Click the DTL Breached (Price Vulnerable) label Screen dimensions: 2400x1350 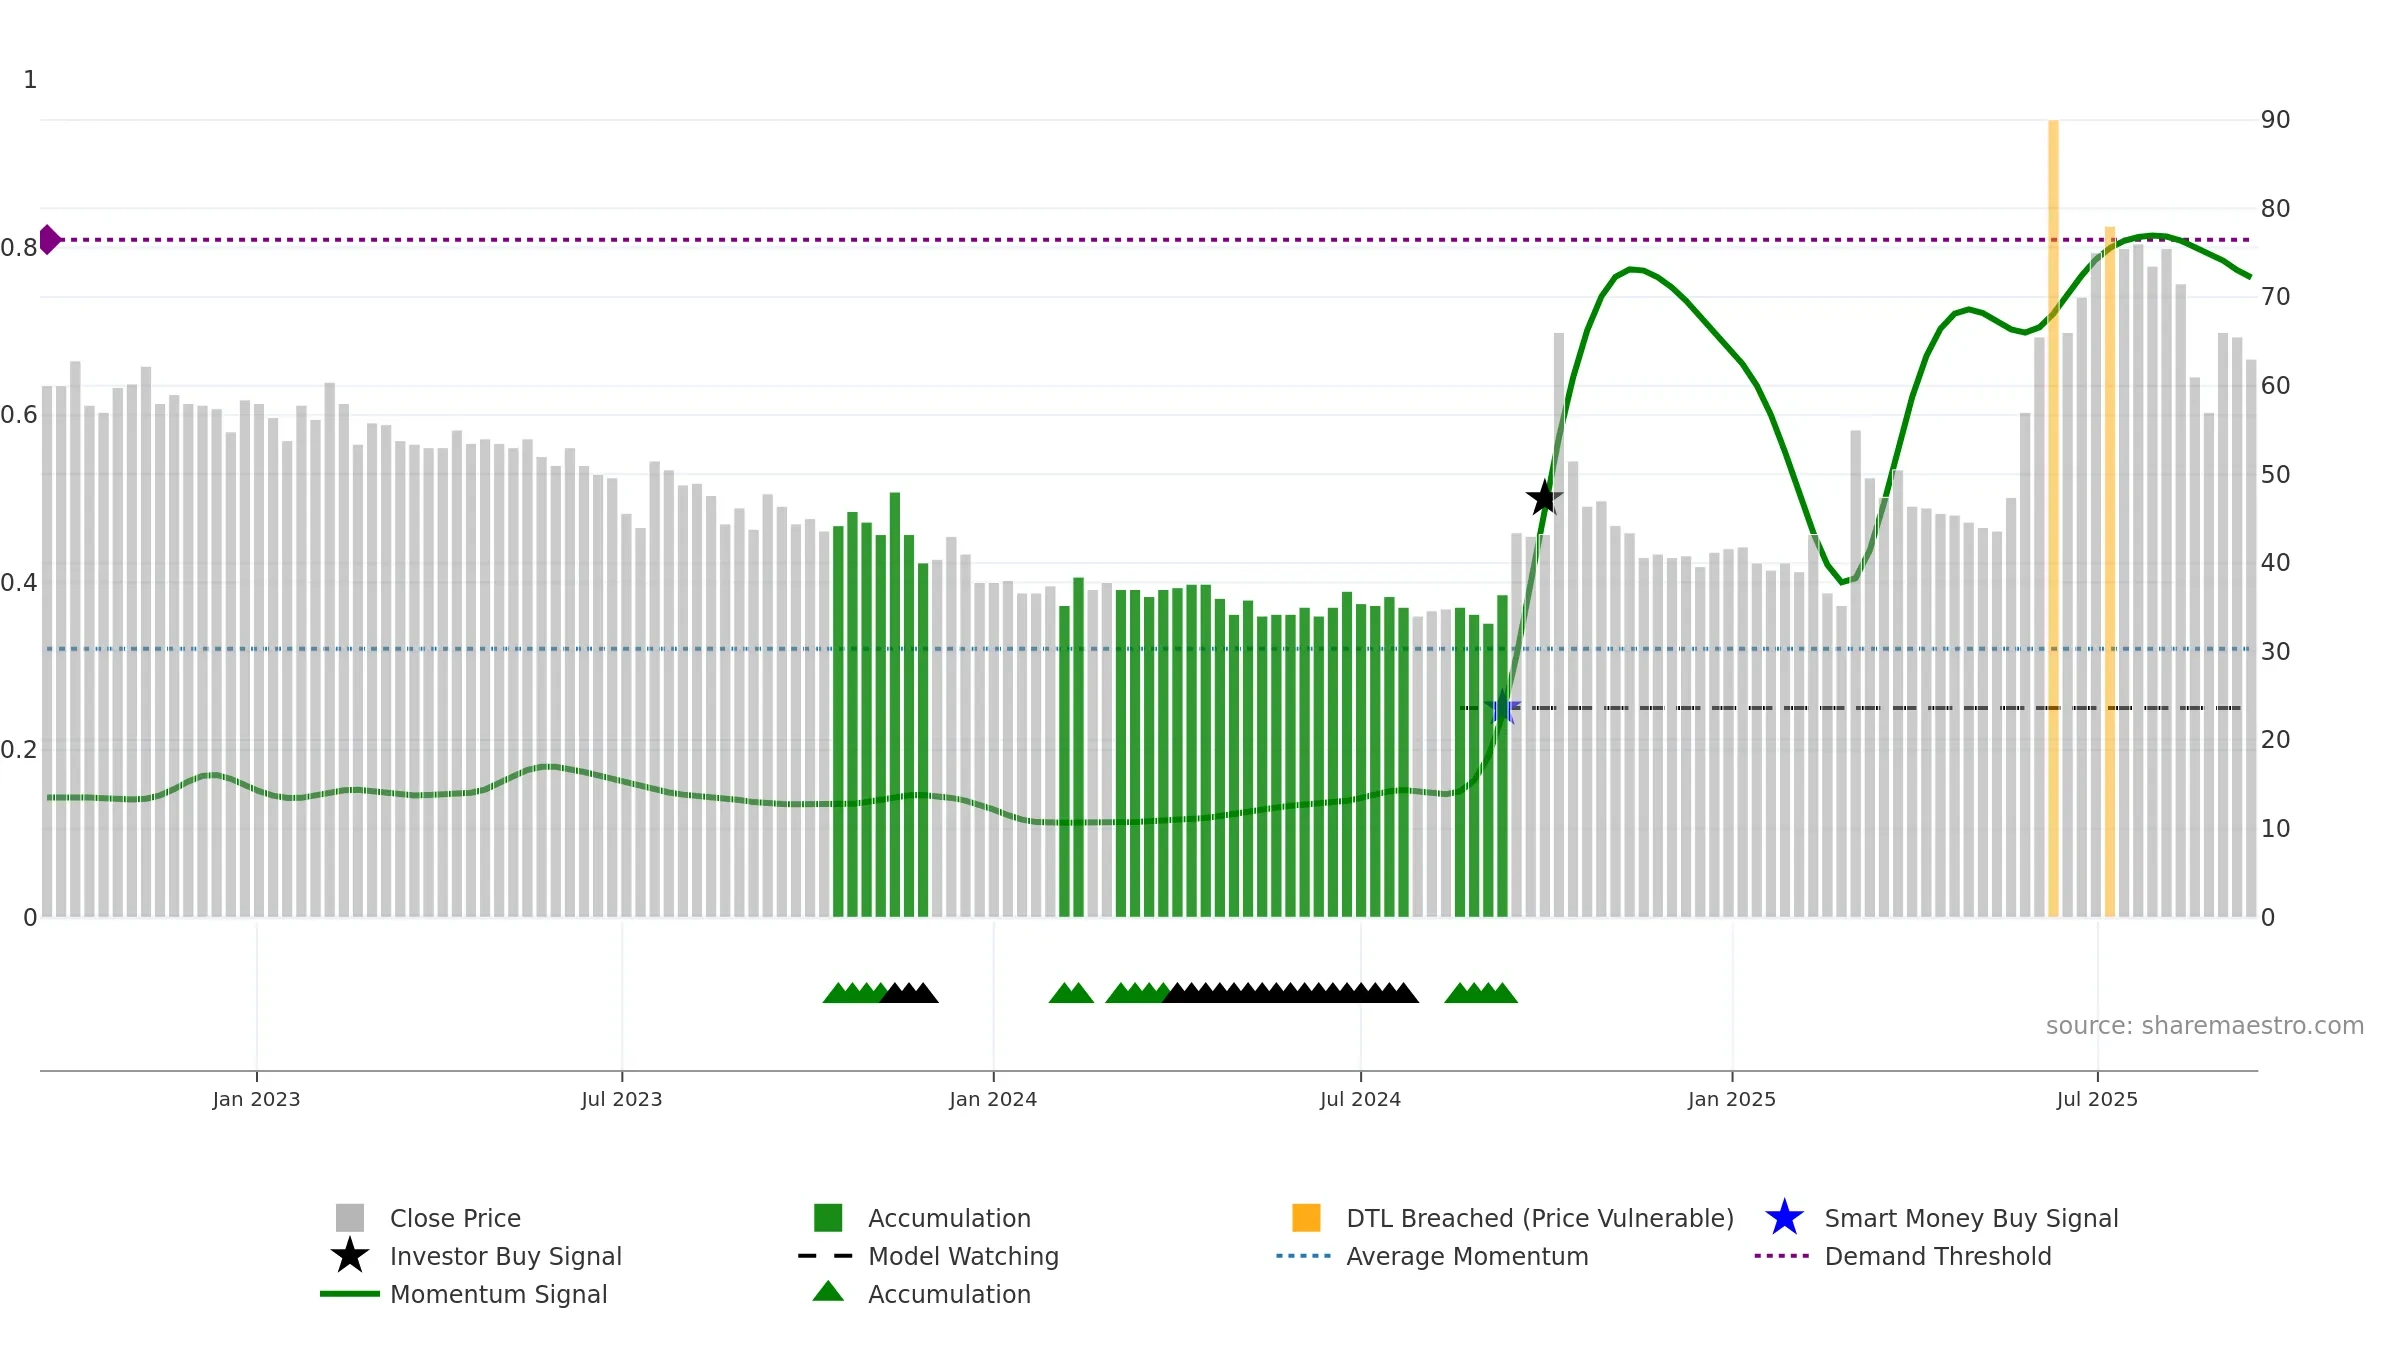pyautogui.click(x=1540, y=1218)
